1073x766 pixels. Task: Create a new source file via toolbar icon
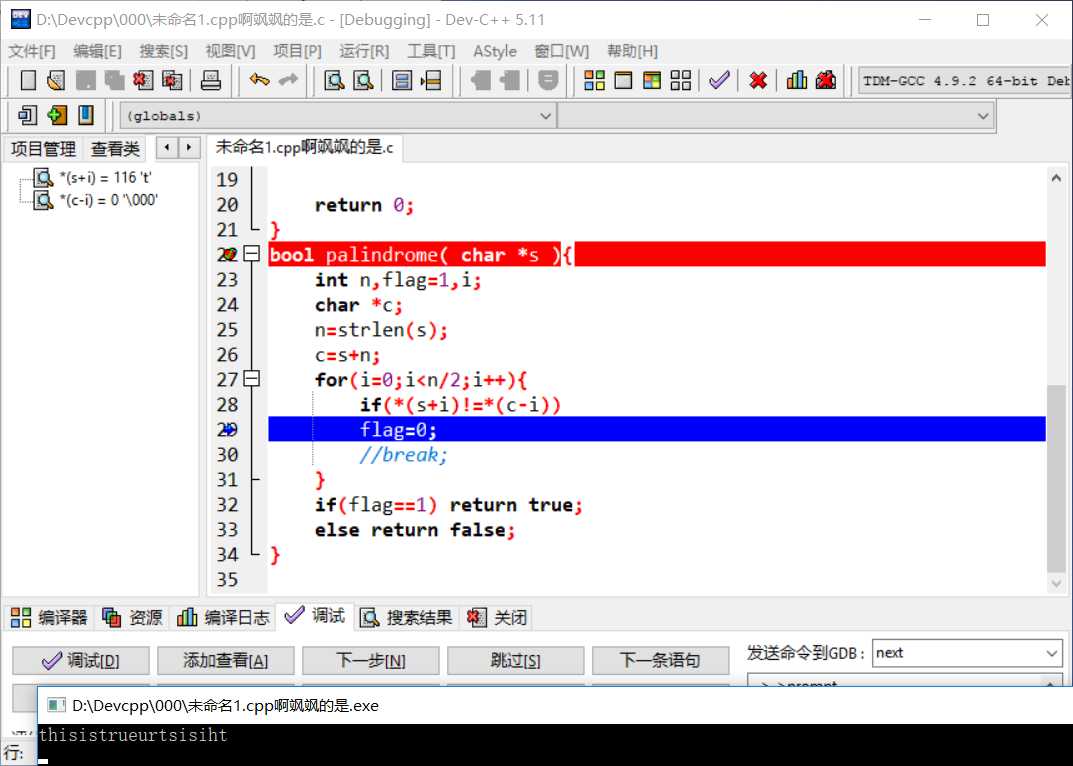coord(28,81)
